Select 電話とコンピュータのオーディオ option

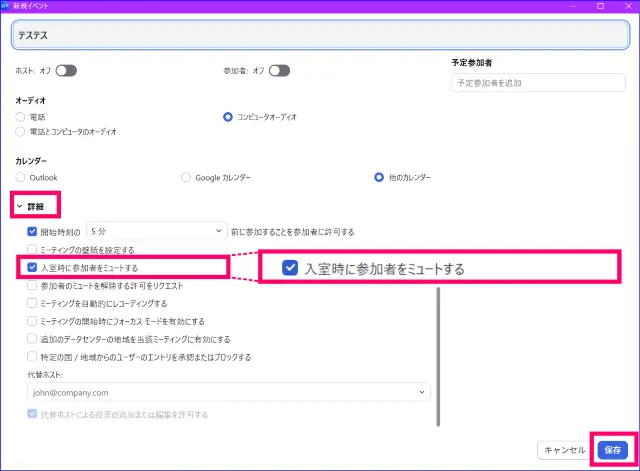tap(21, 132)
